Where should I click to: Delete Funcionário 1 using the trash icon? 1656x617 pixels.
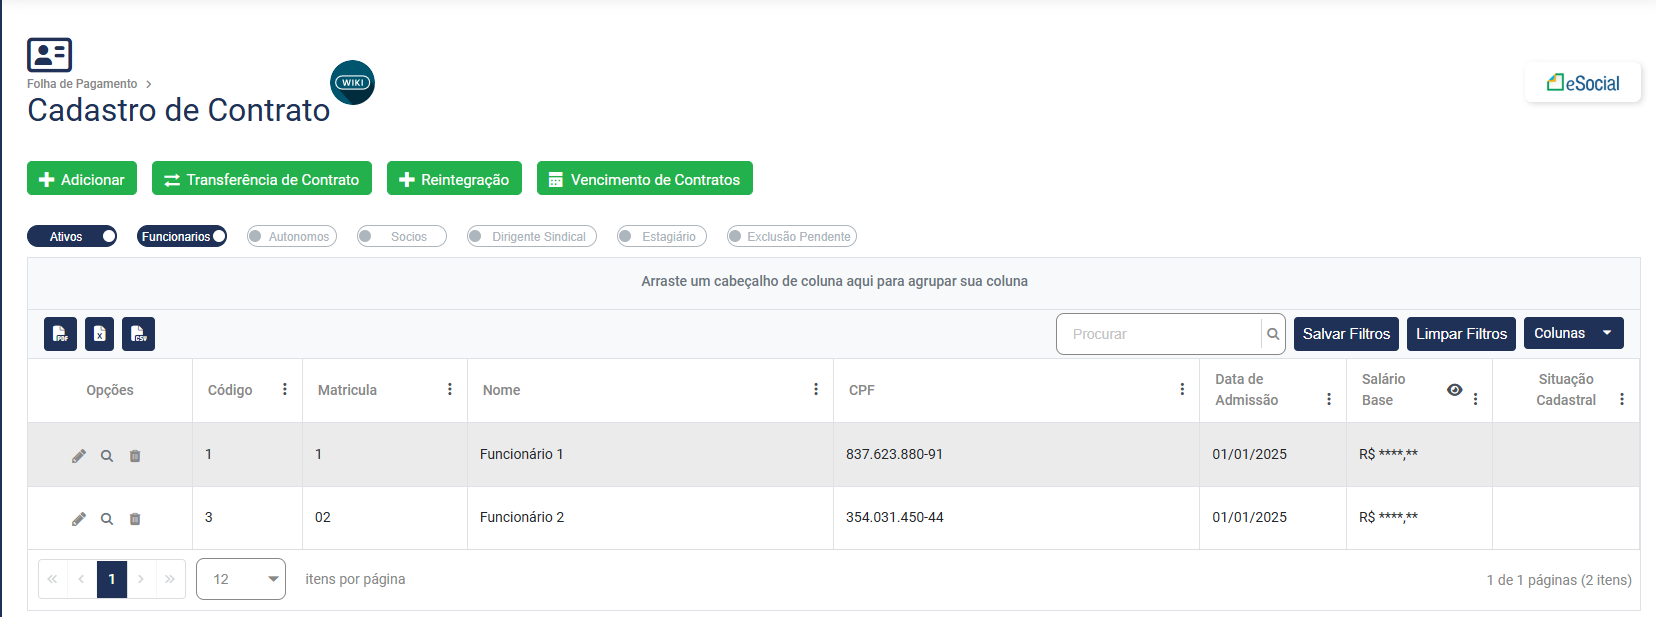135,456
